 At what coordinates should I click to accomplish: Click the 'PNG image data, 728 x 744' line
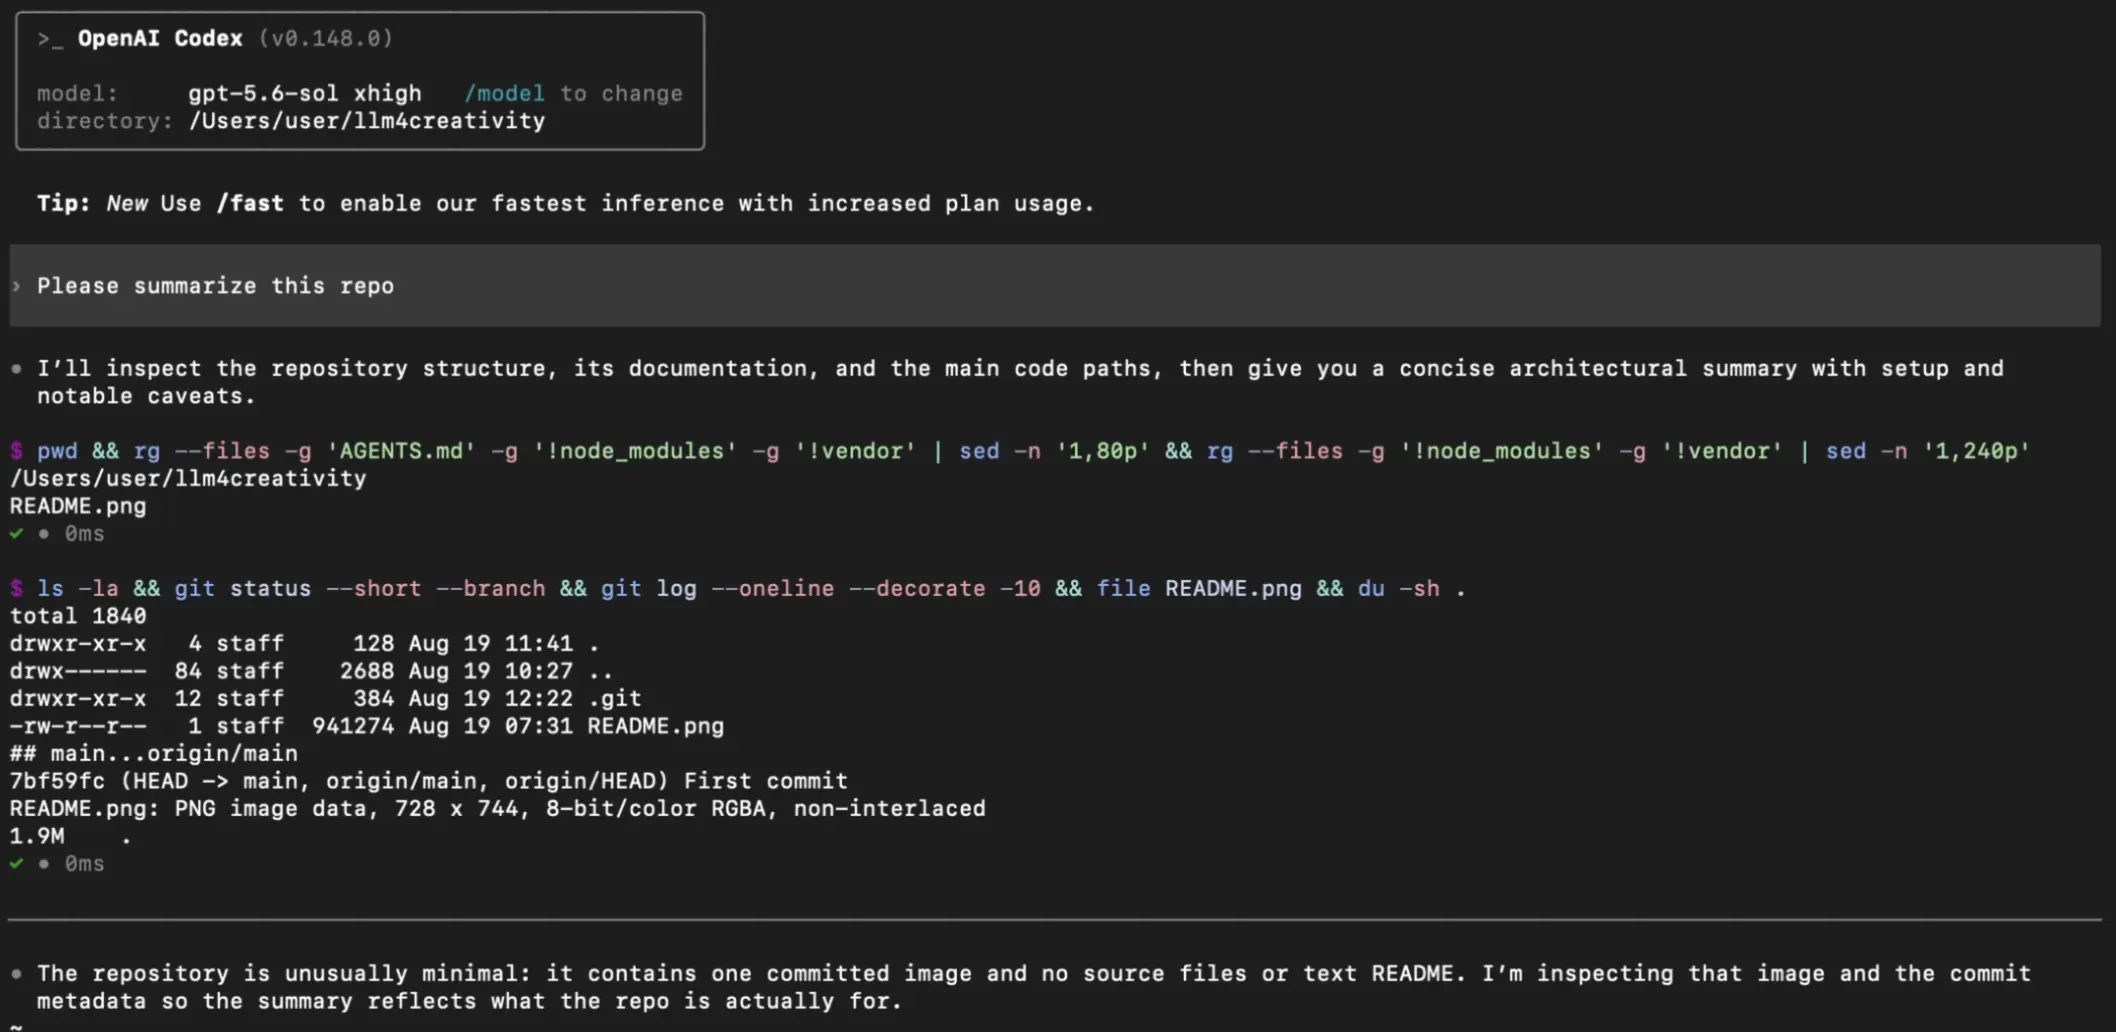pyautogui.click(x=498, y=809)
